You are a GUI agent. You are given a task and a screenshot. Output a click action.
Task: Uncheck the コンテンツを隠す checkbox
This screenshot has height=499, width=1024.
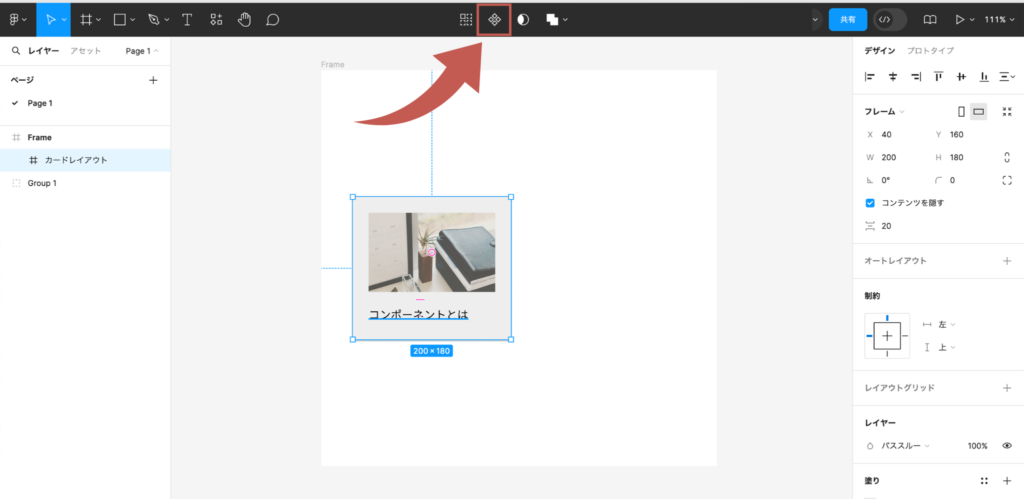[870, 203]
